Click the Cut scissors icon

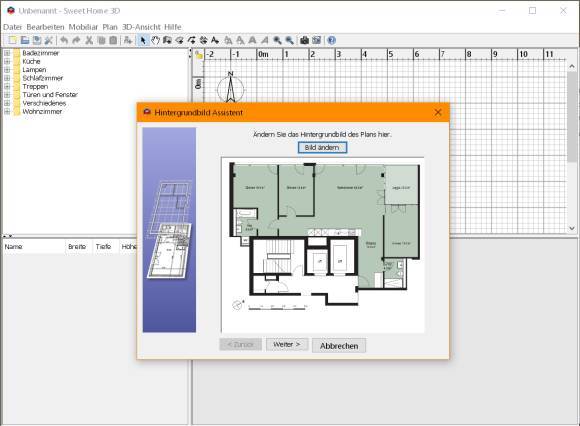[x=89, y=40]
